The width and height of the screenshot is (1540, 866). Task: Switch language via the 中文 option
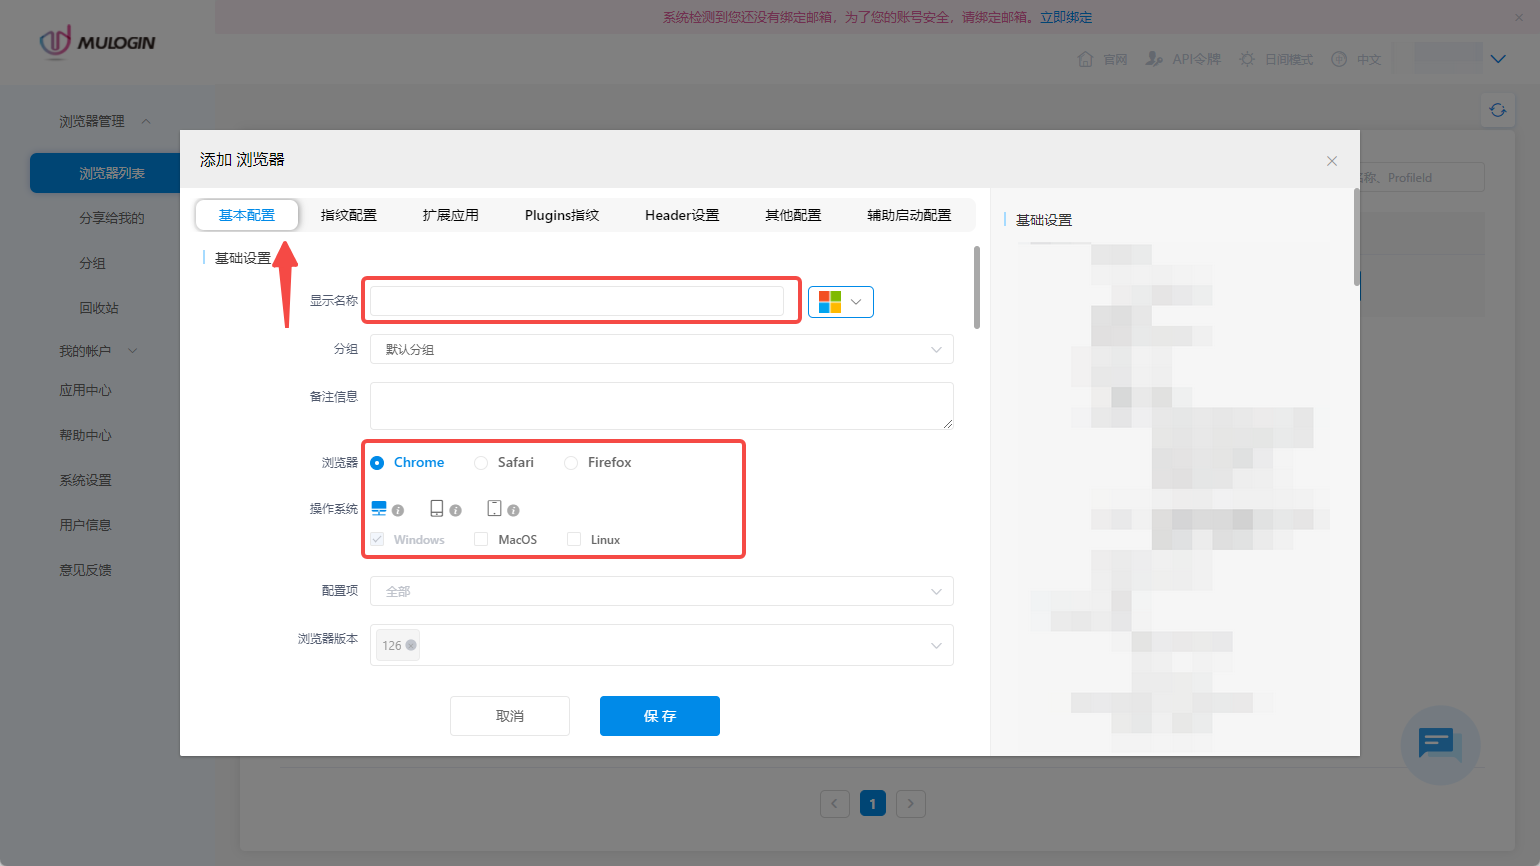coord(1356,59)
